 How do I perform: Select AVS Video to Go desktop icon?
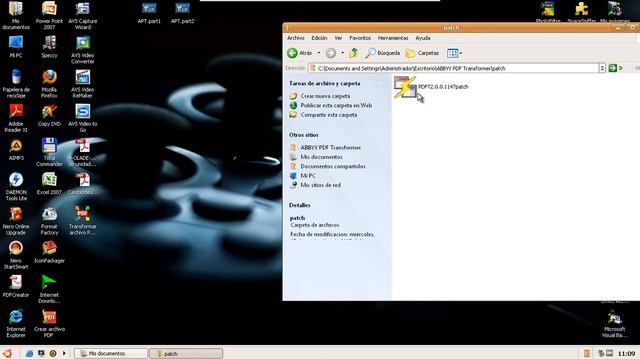(82, 118)
